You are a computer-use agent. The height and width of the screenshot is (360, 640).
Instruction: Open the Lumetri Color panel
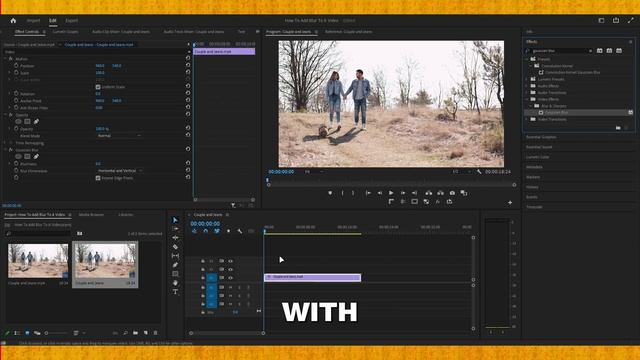[x=538, y=157]
